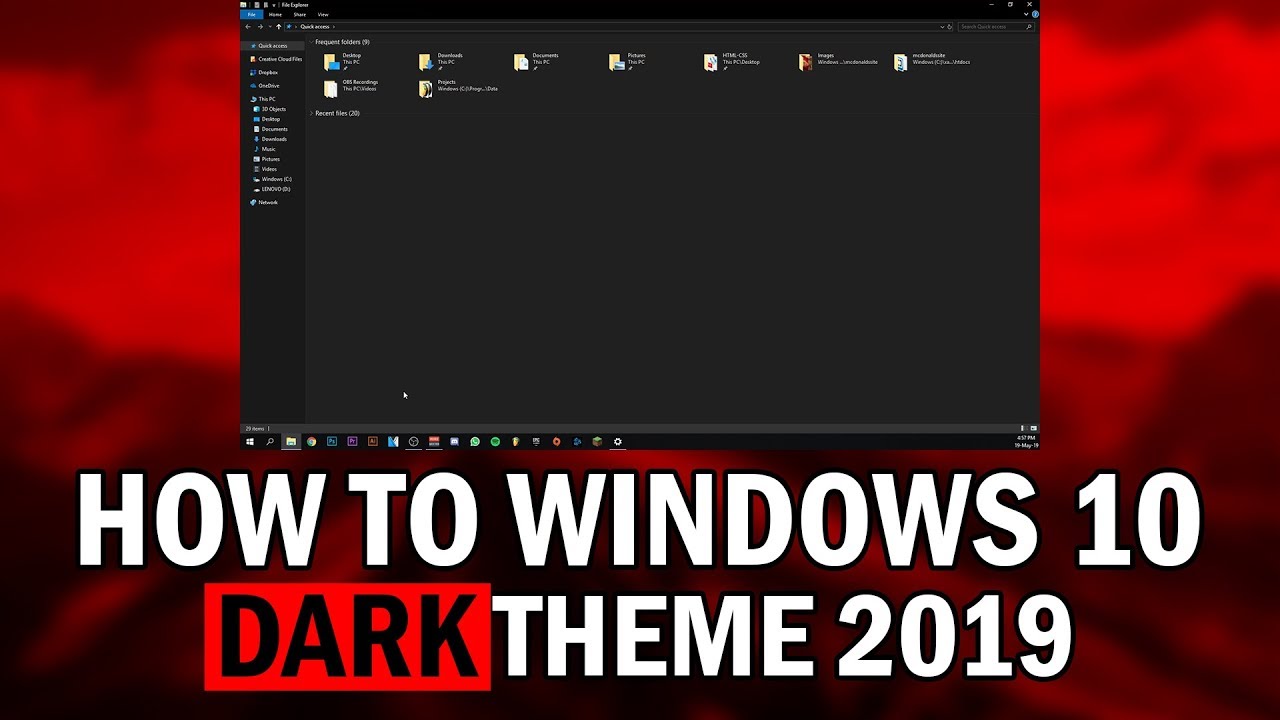Select Desktop folder in Frequent folders
Image resolution: width=1280 pixels, height=720 pixels.
pos(343,62)
